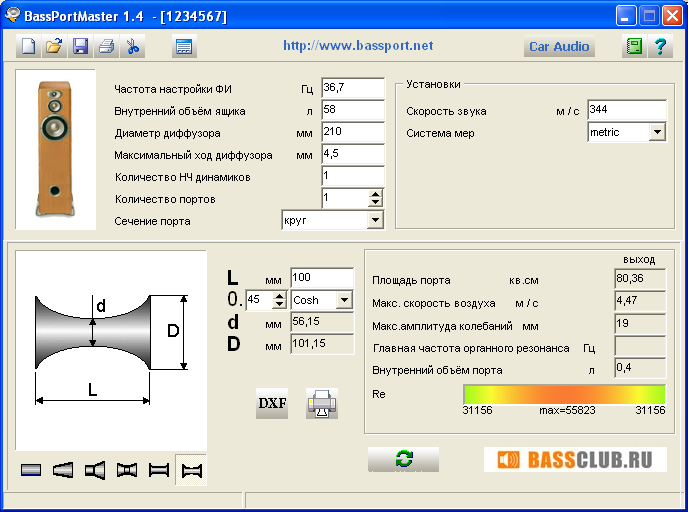688x512 pixels.
Task: Click the port internal volume output 0,4
Action: click(x=640, y=368)
